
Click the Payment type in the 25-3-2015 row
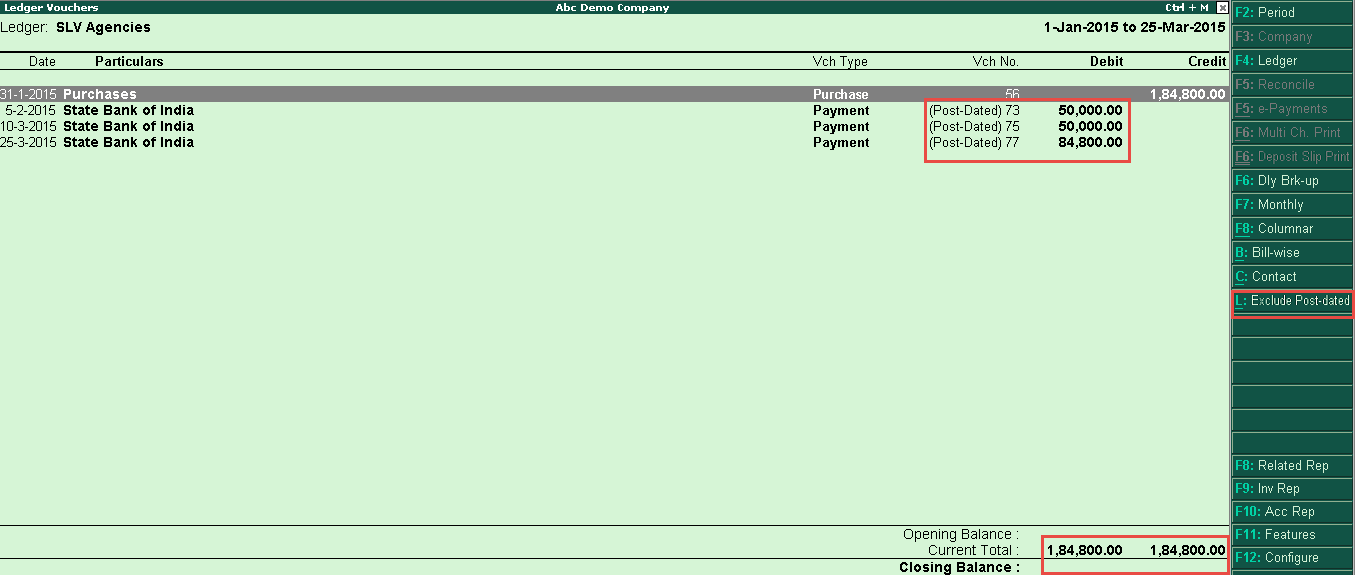841,142
